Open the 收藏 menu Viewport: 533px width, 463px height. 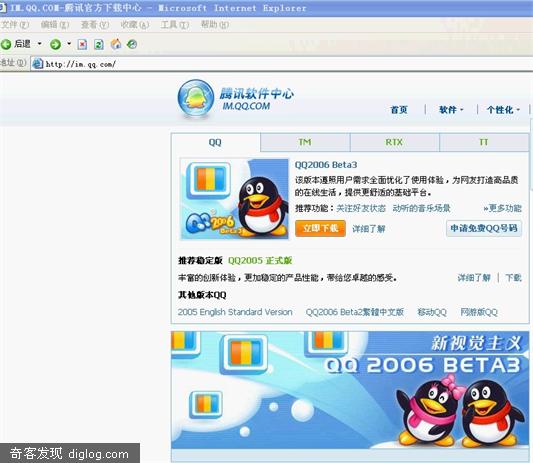click(x=135, y=25)
